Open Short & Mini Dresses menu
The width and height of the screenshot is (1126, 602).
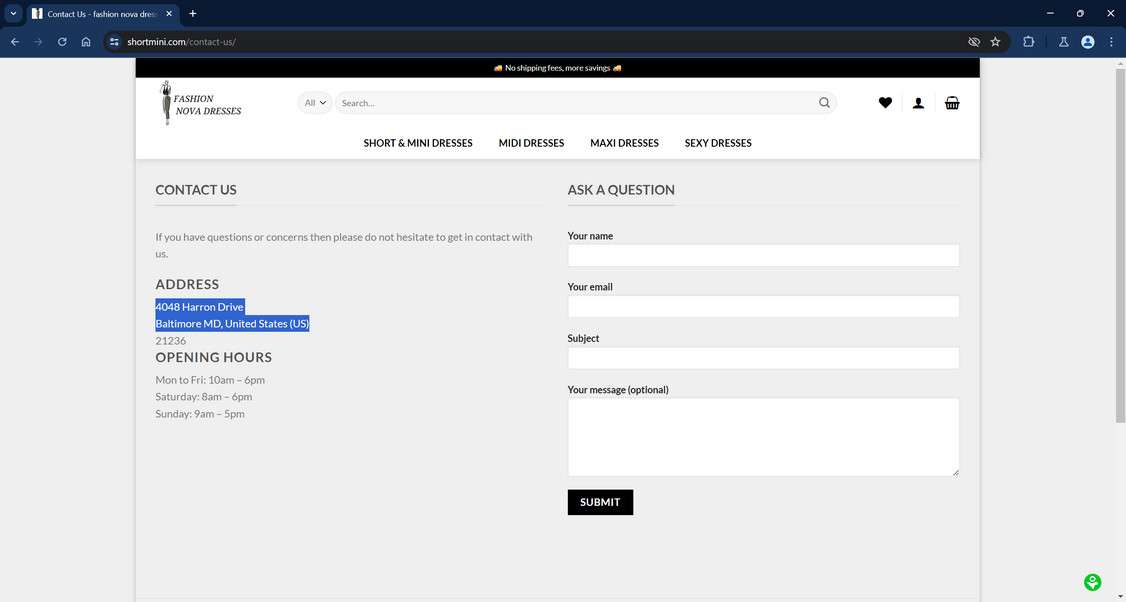tap(418, 143)
